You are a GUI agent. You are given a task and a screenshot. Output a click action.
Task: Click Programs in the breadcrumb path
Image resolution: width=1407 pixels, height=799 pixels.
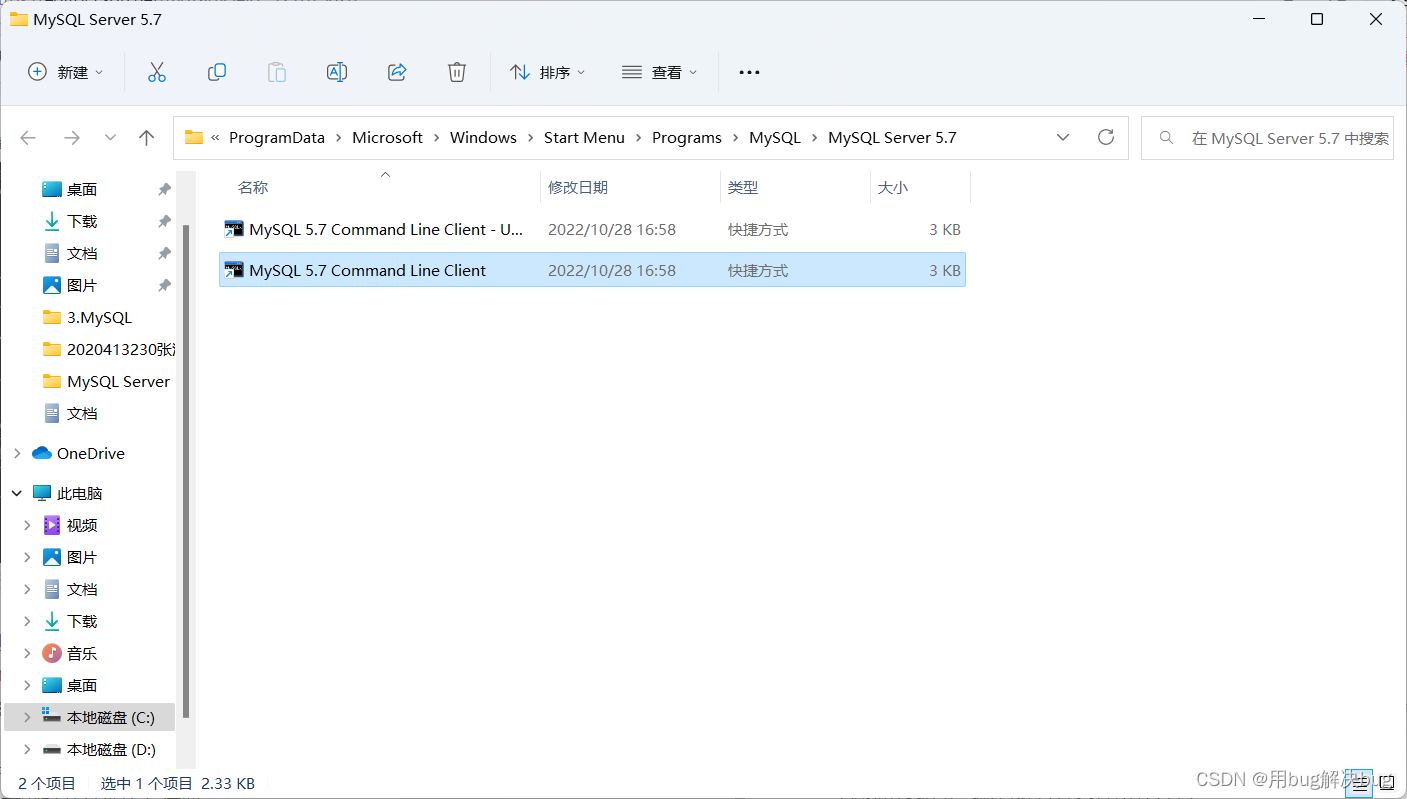coord(686,138)
